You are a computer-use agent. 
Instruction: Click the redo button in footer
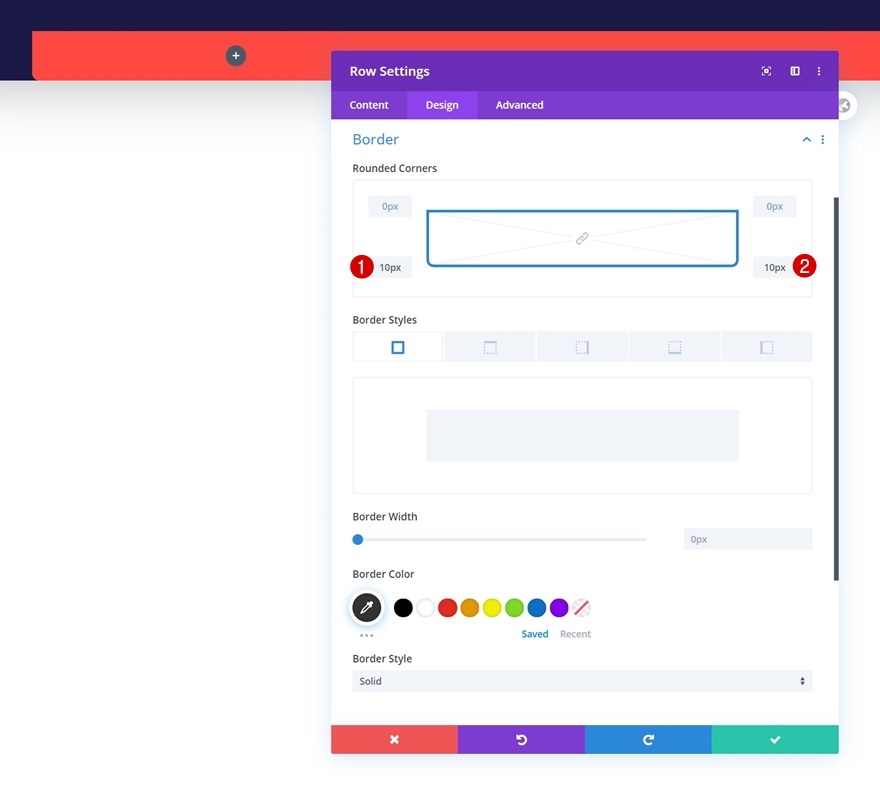648,739
